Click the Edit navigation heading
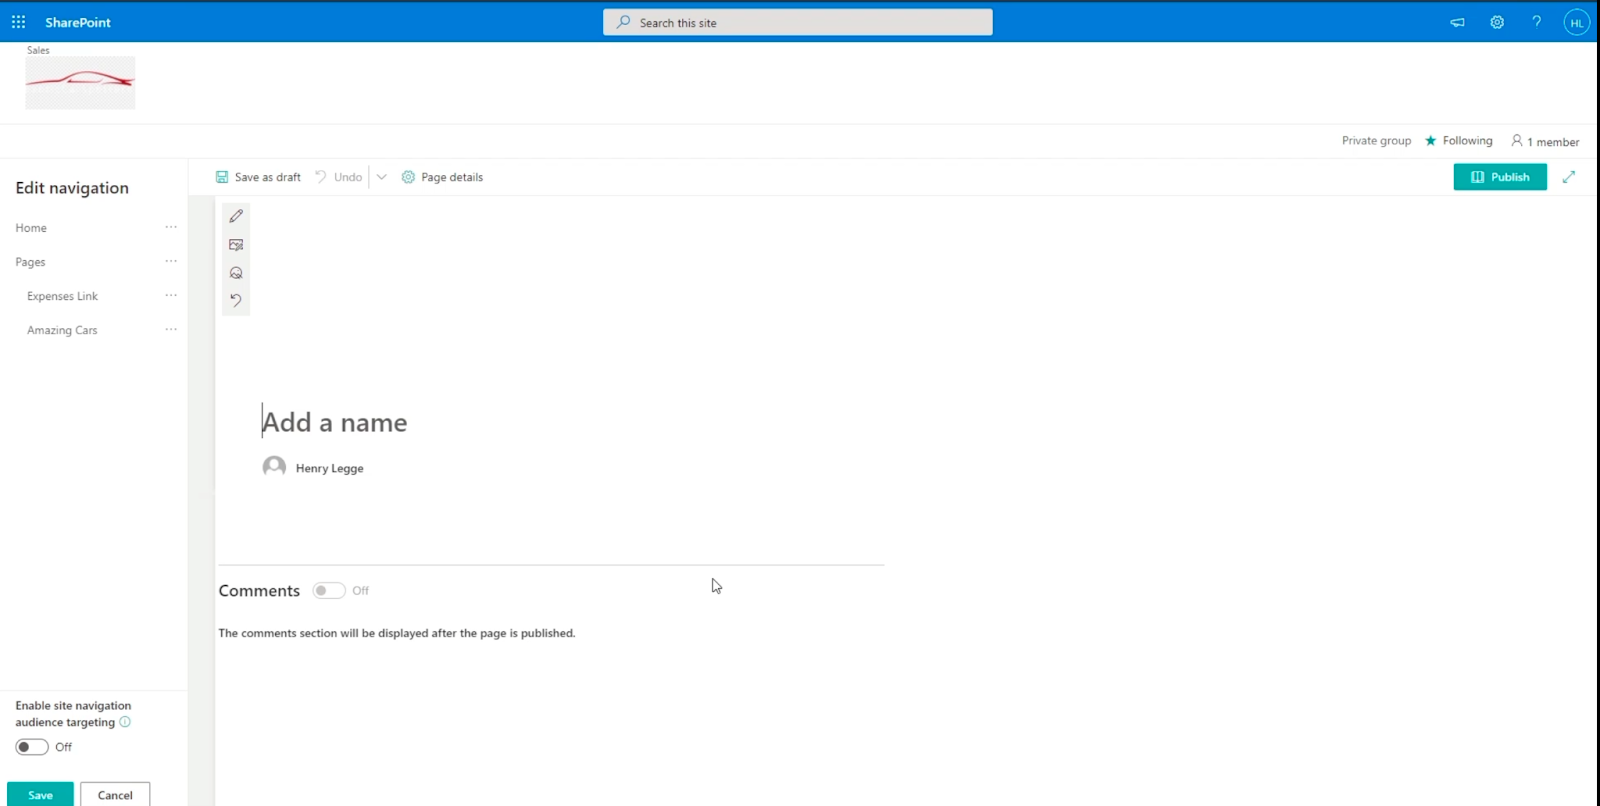 (72, 188)
